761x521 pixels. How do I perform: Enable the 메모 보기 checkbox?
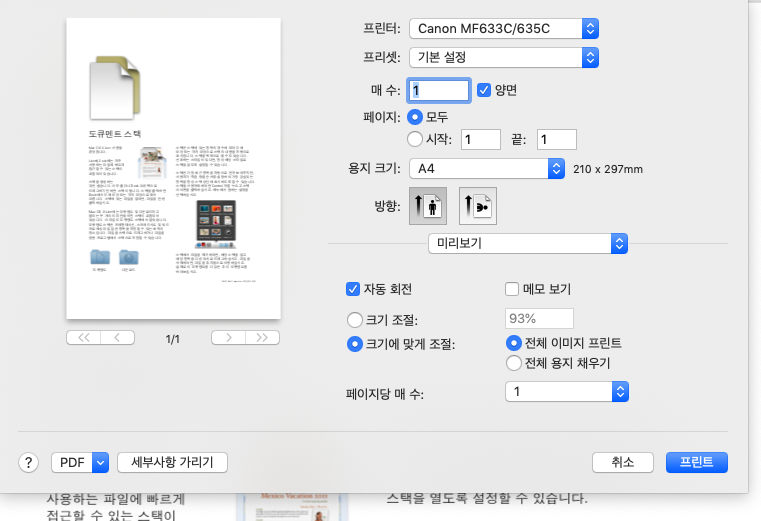click(513, 290)
